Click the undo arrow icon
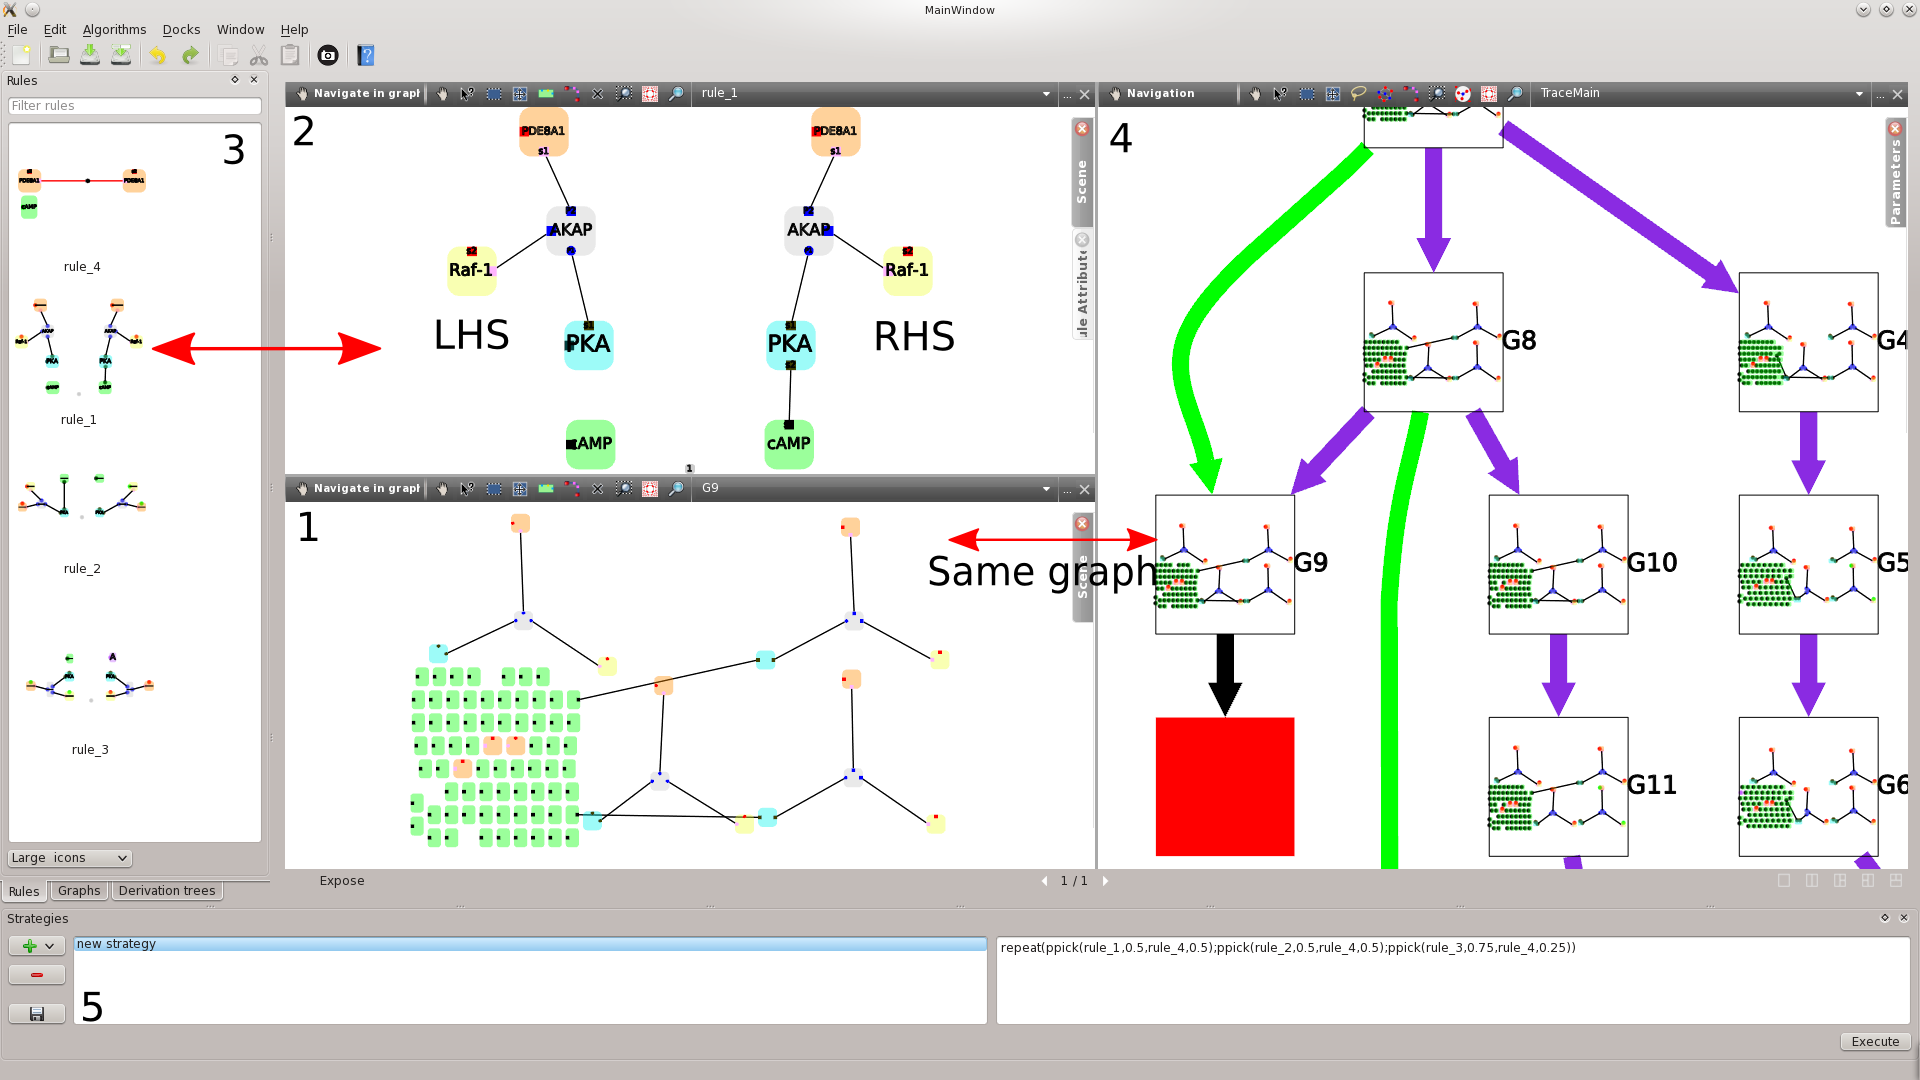 (x=157, y=56)
